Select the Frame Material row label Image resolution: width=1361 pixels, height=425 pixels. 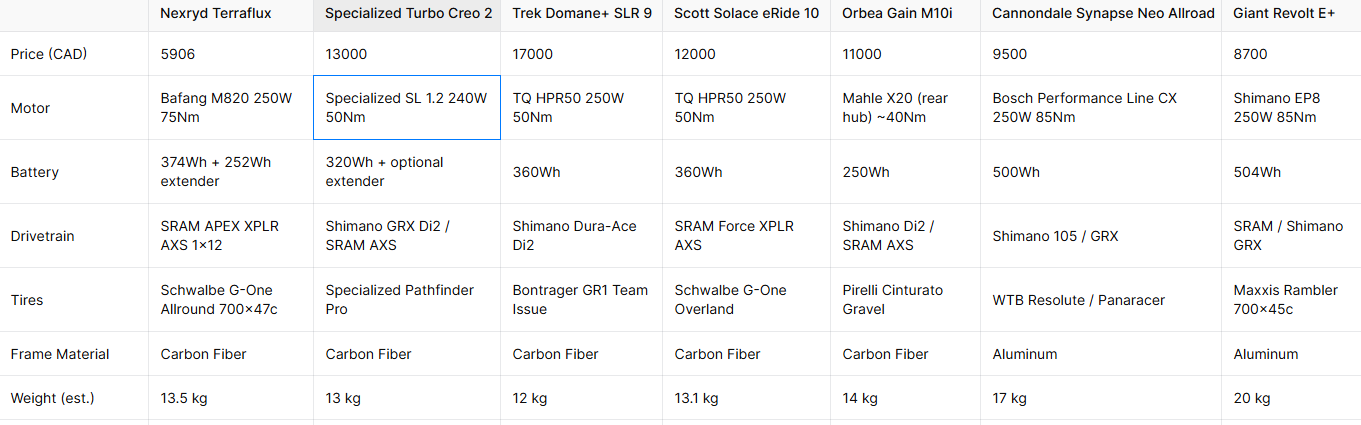tap(60, 354)
